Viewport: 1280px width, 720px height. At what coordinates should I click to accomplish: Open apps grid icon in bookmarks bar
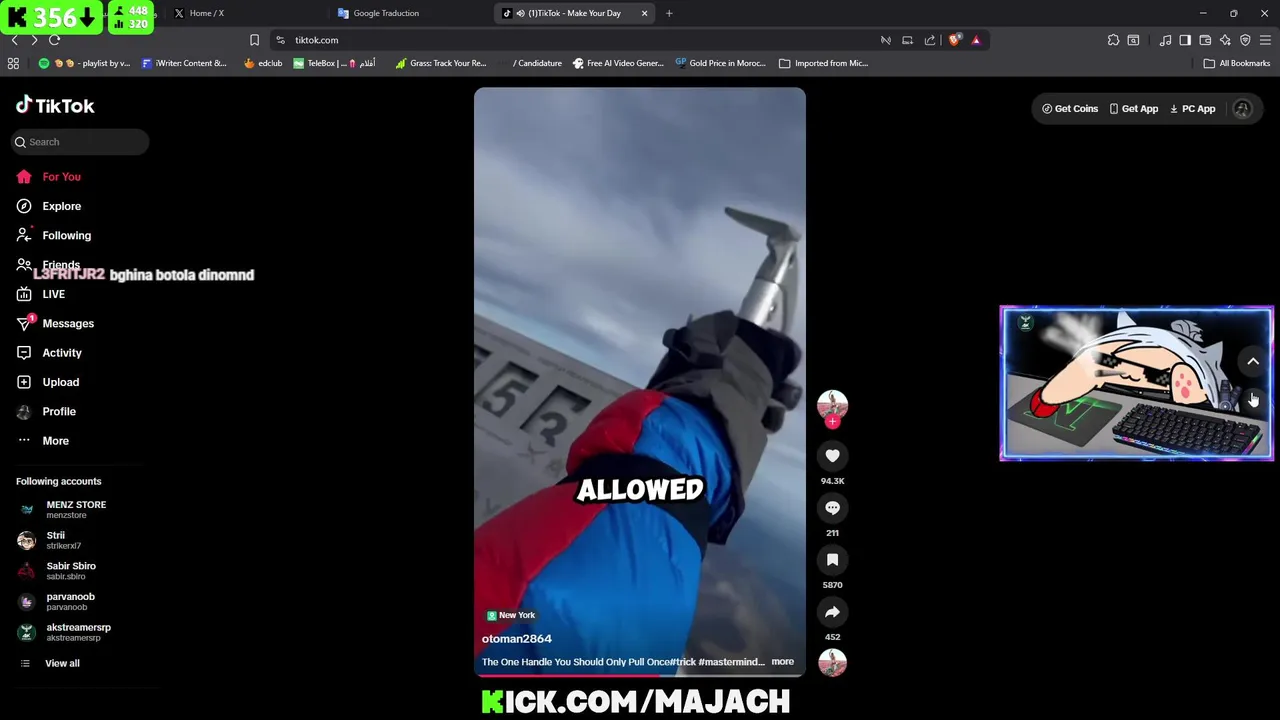click(13, 63)
